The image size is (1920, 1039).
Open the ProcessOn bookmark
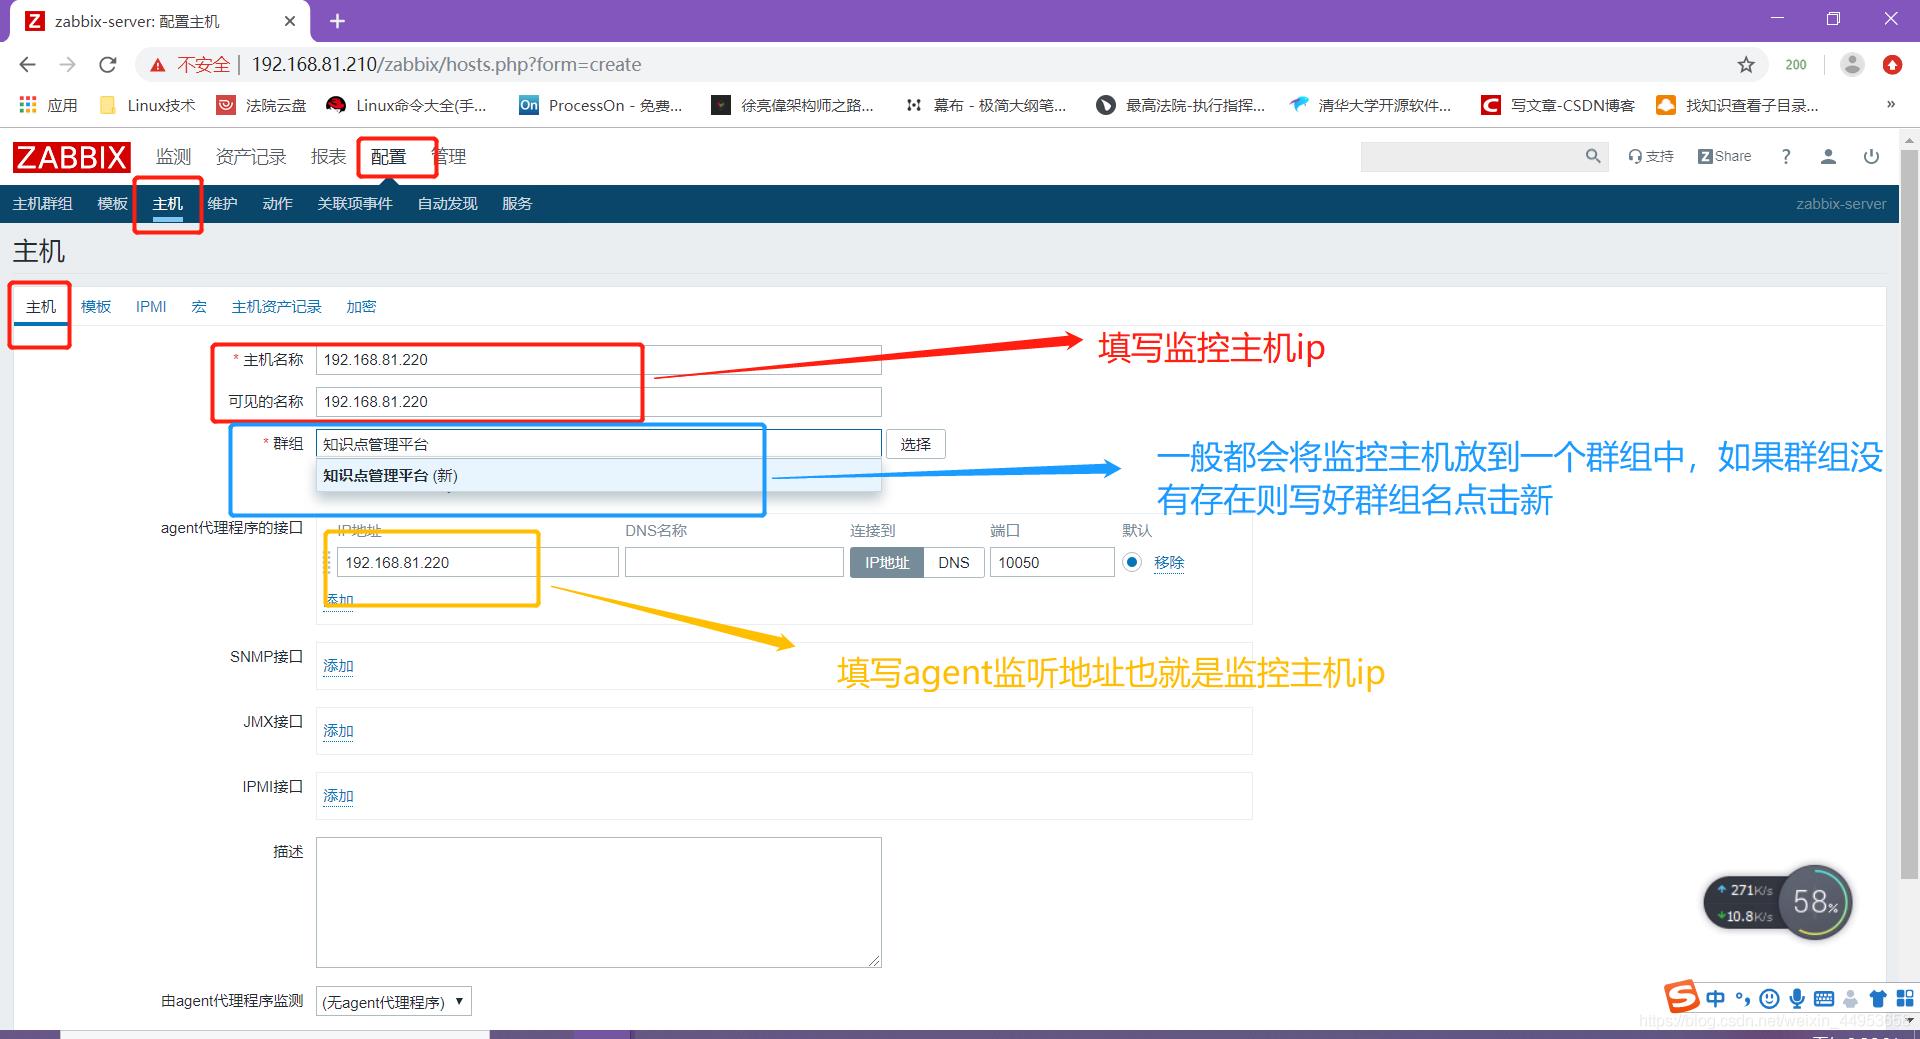coord(601,105)
